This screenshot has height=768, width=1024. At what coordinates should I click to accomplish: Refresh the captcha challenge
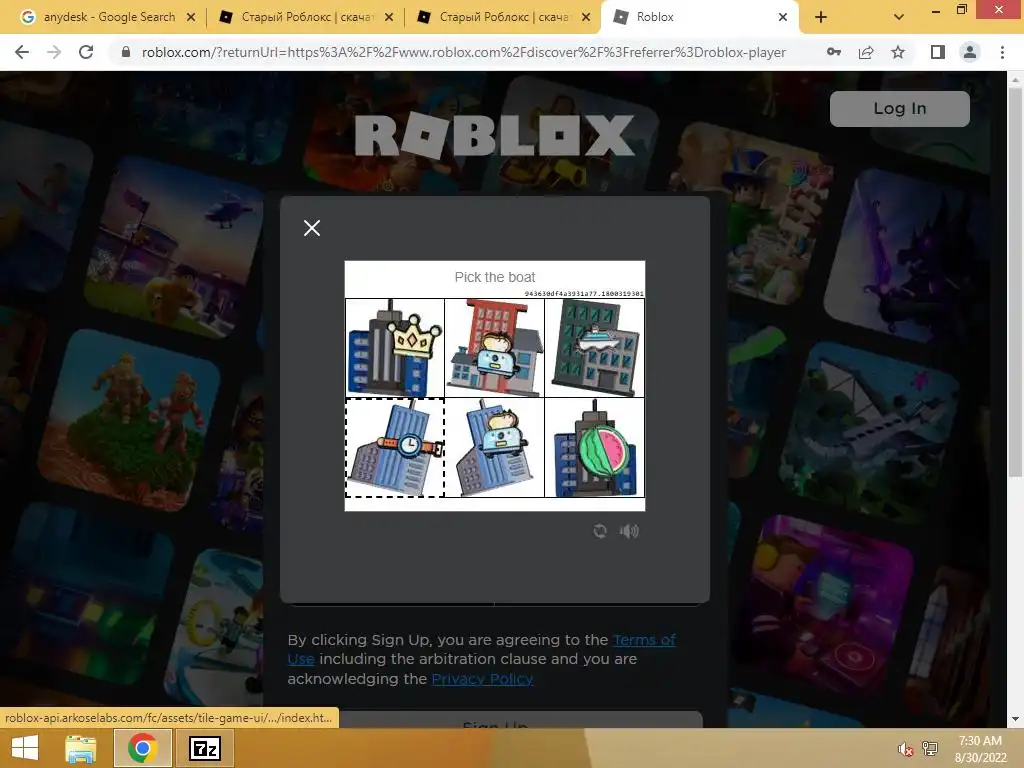point(600,531)
